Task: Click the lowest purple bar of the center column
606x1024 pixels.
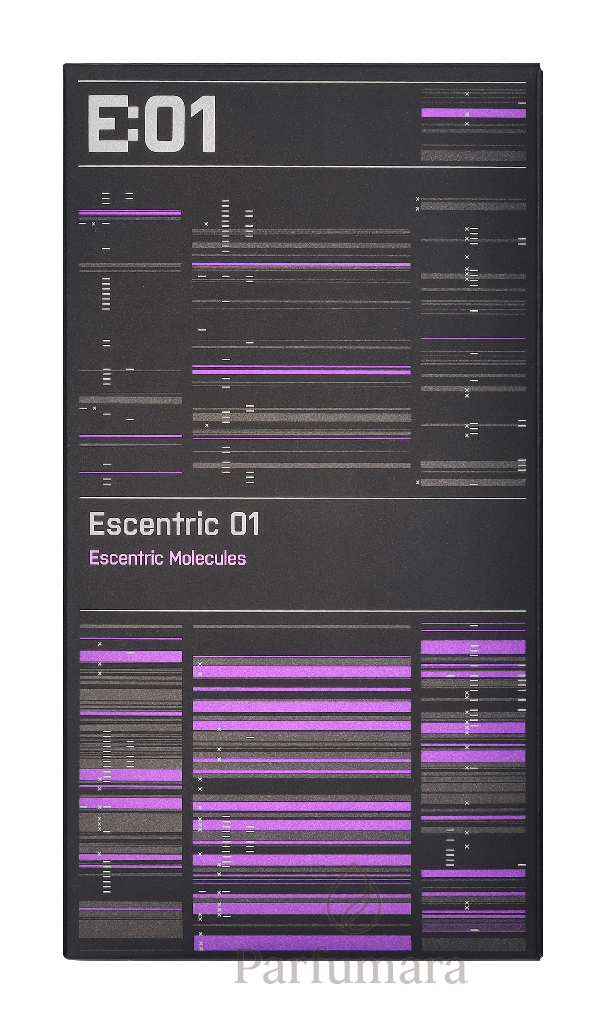Action: (x=302, y=942)
